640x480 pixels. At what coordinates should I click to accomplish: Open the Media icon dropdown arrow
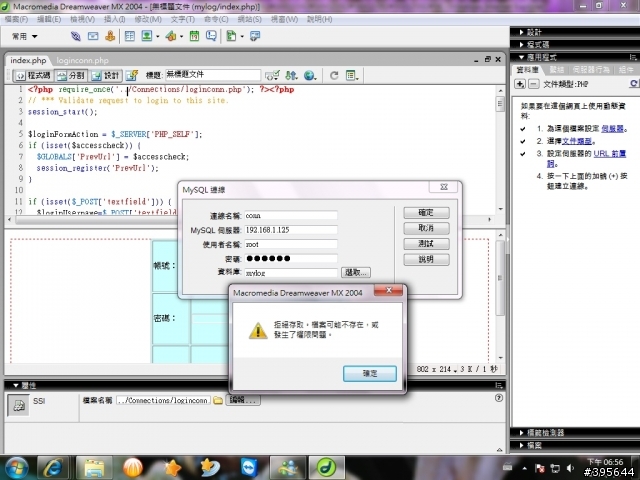(182, 37)
